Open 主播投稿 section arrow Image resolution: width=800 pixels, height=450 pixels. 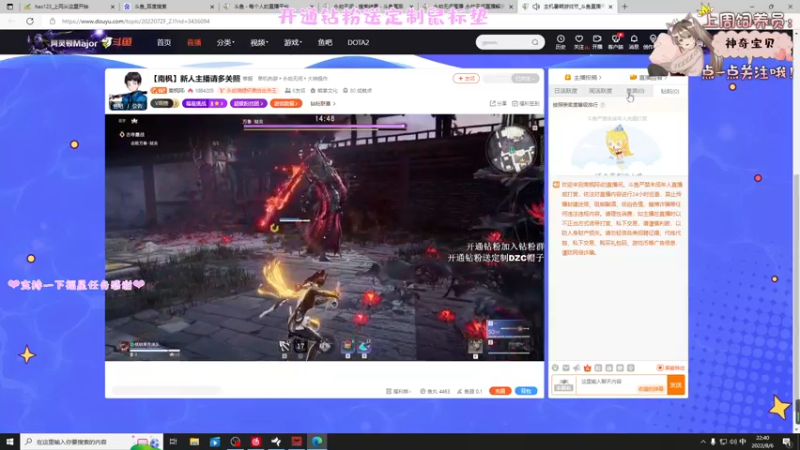coord(583,78)
